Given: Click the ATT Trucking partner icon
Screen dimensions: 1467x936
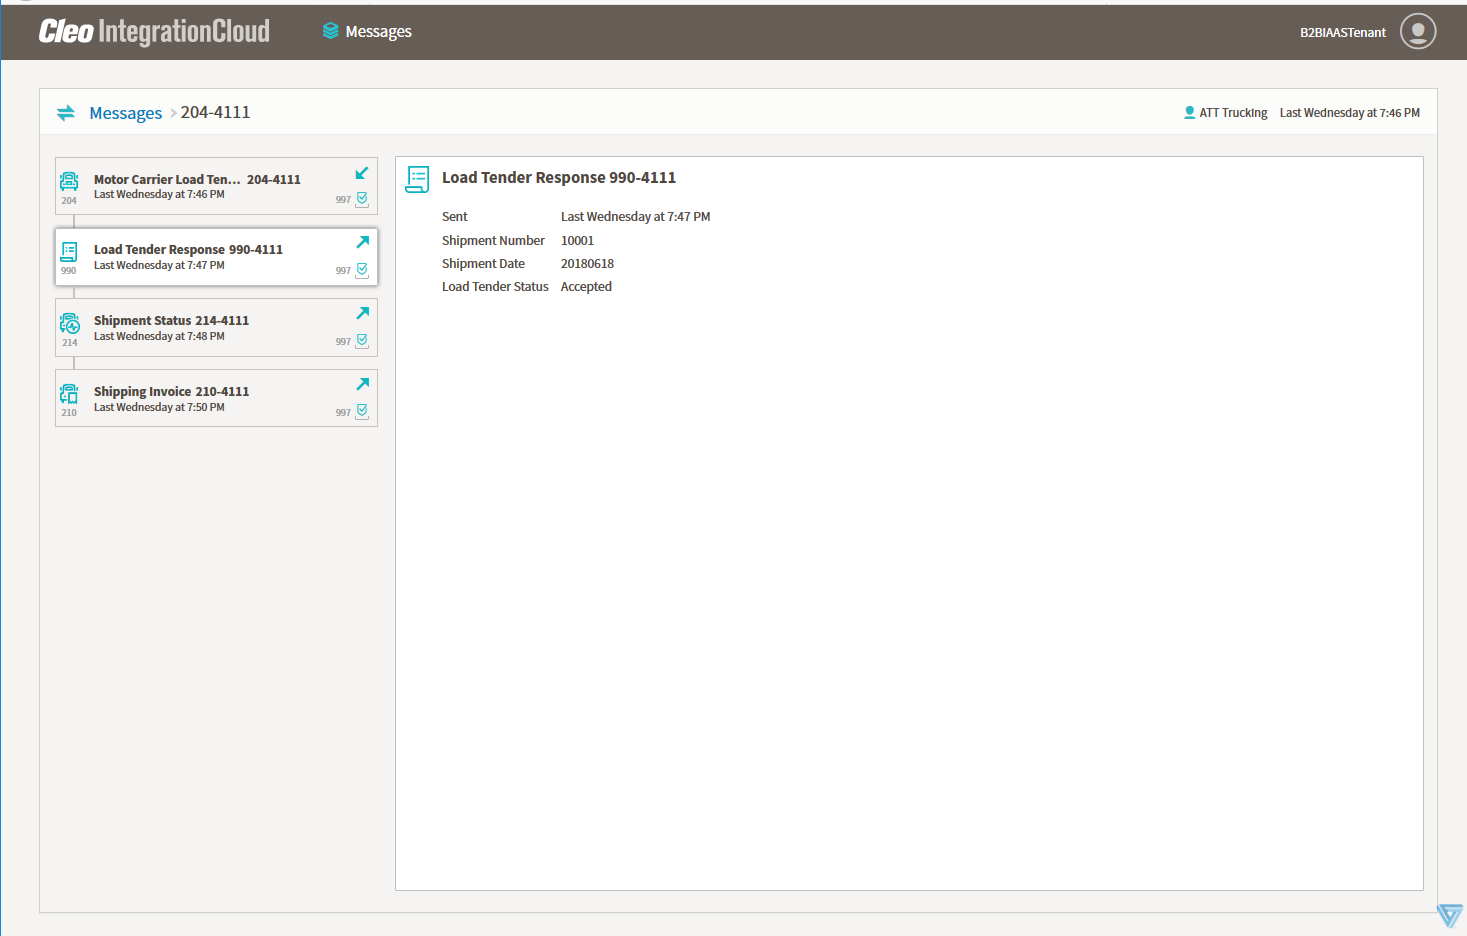Looking at the screenshot, I should (x=1189, y=112).
